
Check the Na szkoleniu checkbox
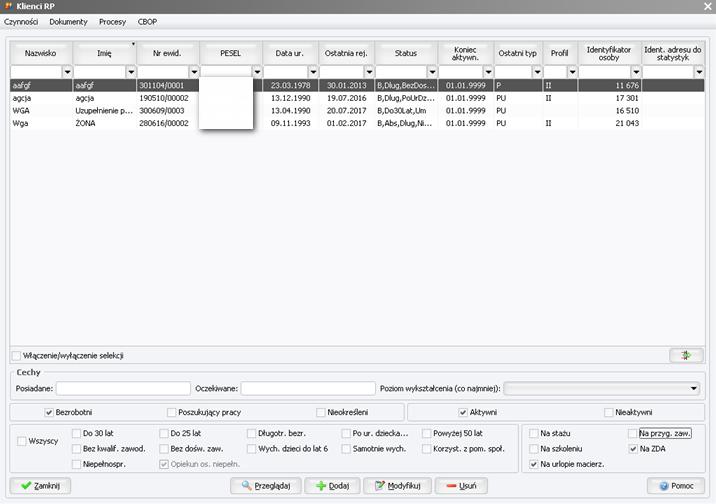click(x=533, y=449)
